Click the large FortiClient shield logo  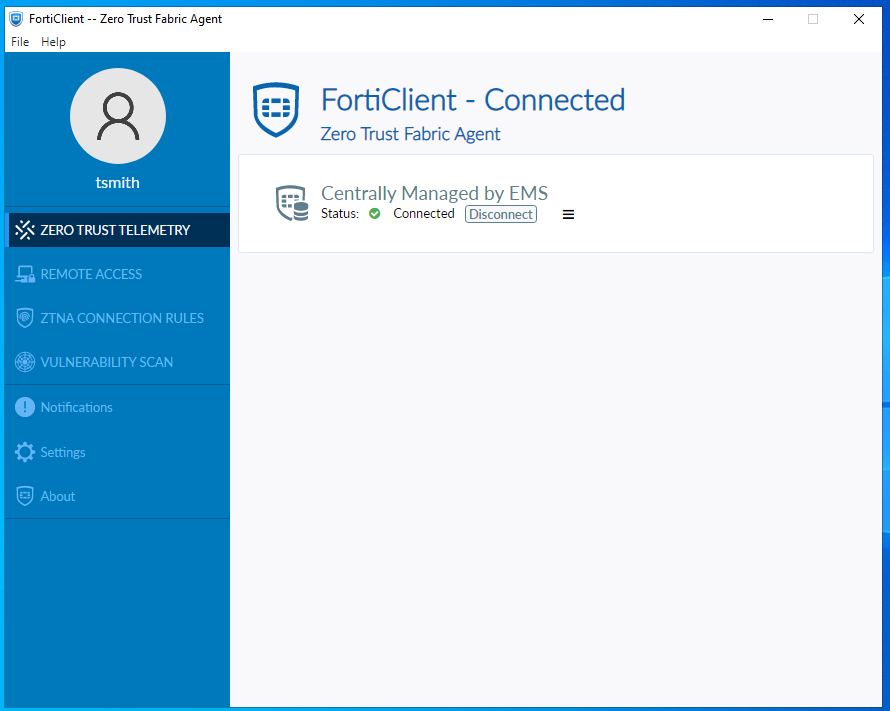click(276, 110)
